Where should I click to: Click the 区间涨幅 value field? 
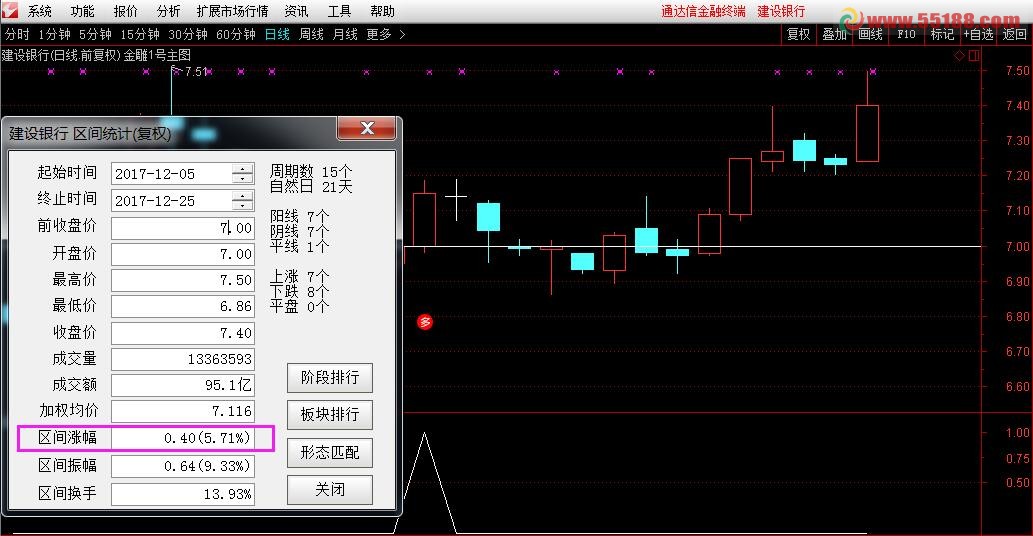click(182, 438)
